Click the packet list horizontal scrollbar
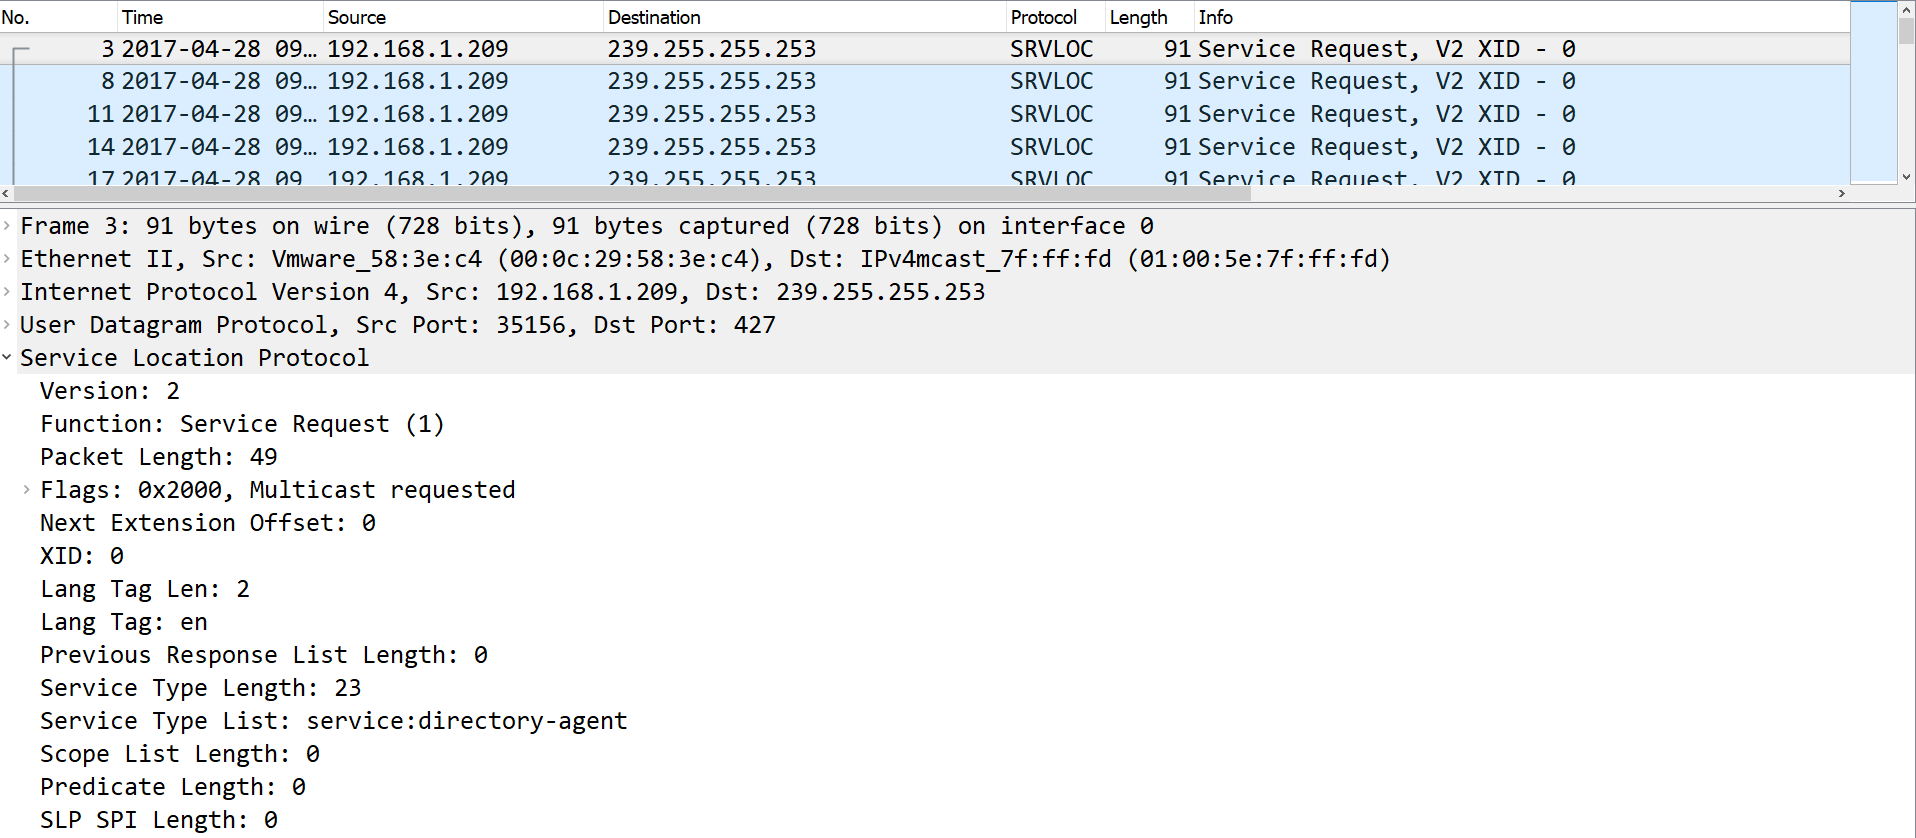The image size is (1916, 838). 630,193
